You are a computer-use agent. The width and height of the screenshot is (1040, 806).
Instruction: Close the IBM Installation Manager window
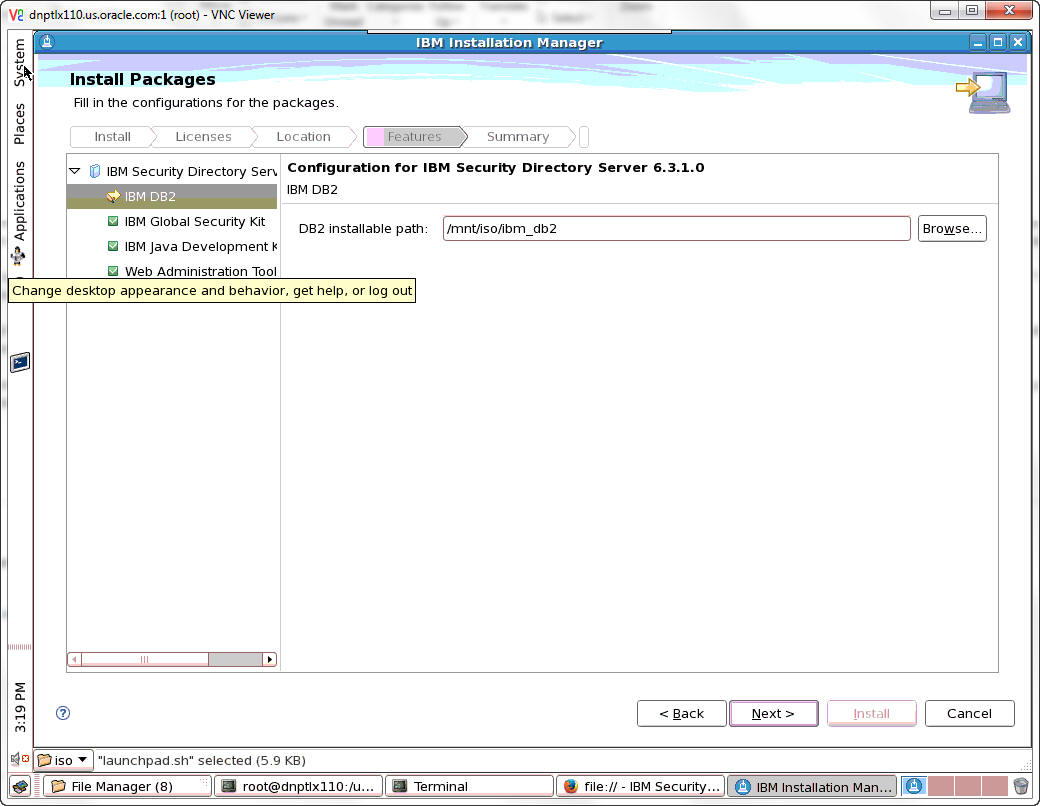[x=1018, y=42]
